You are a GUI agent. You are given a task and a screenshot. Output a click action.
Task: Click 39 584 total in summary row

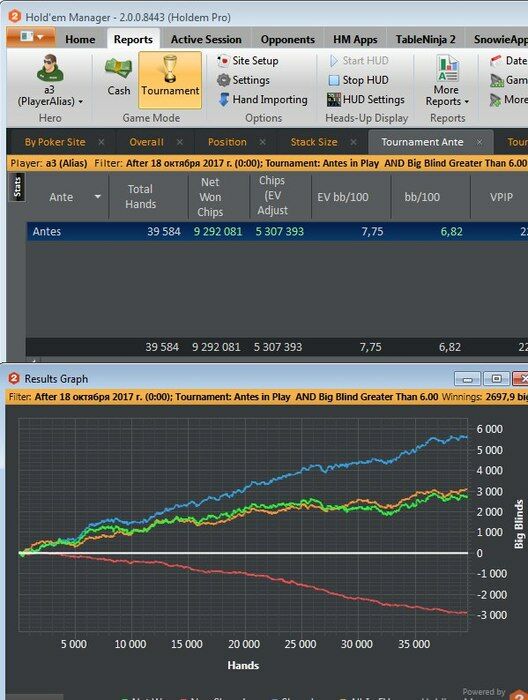point(162,347)
